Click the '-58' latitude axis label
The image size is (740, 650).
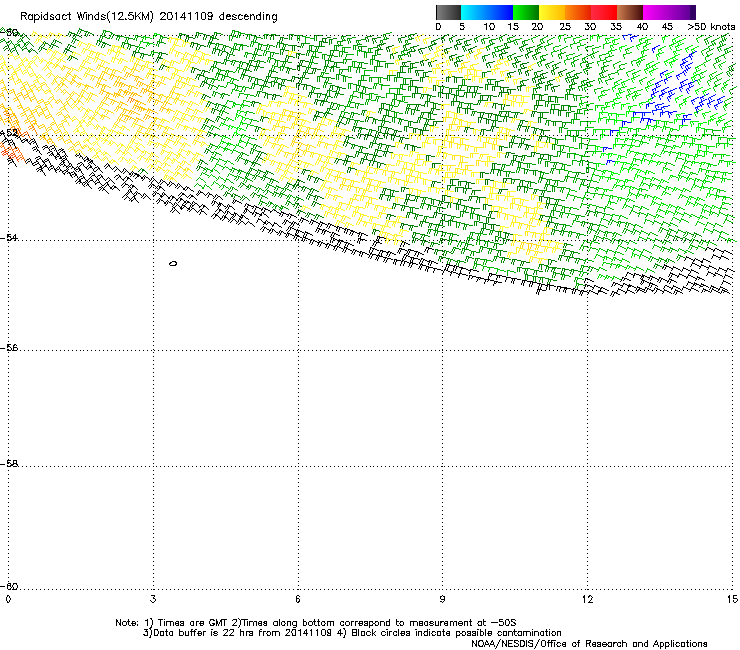click(9, 464)
